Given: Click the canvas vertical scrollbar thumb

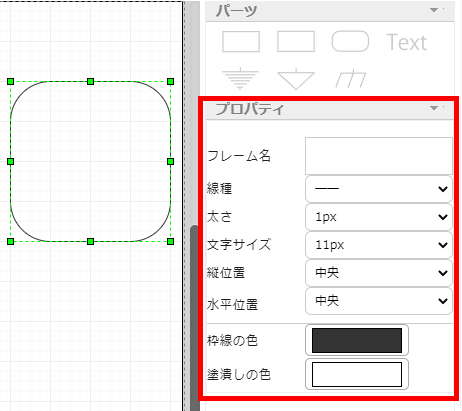Looking at the screenshot, I should click(x=194, y=318).
